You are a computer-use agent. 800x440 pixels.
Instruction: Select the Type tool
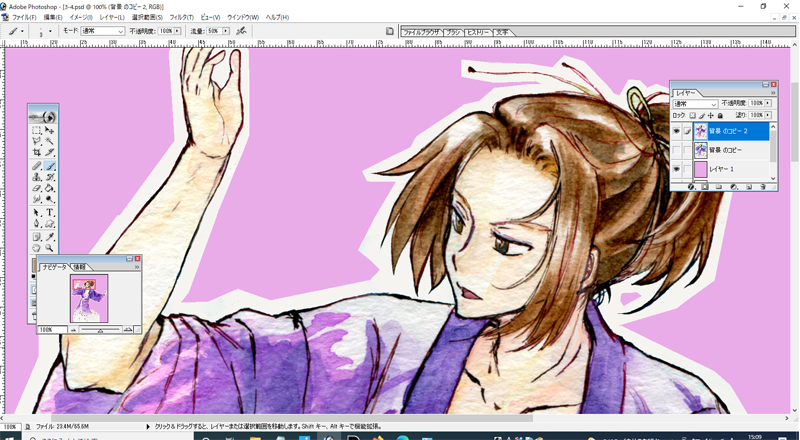[x=49, y=212]
